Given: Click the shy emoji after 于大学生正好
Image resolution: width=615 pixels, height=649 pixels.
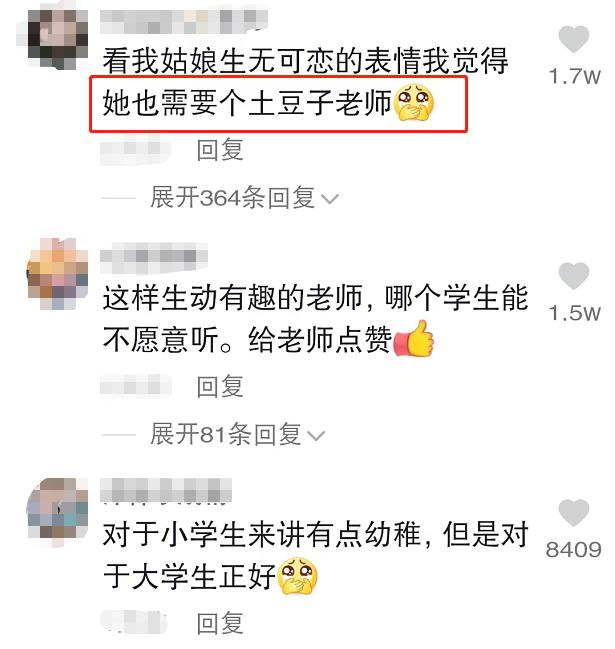Looking at the screenshot, I should [x=298, y=576].
